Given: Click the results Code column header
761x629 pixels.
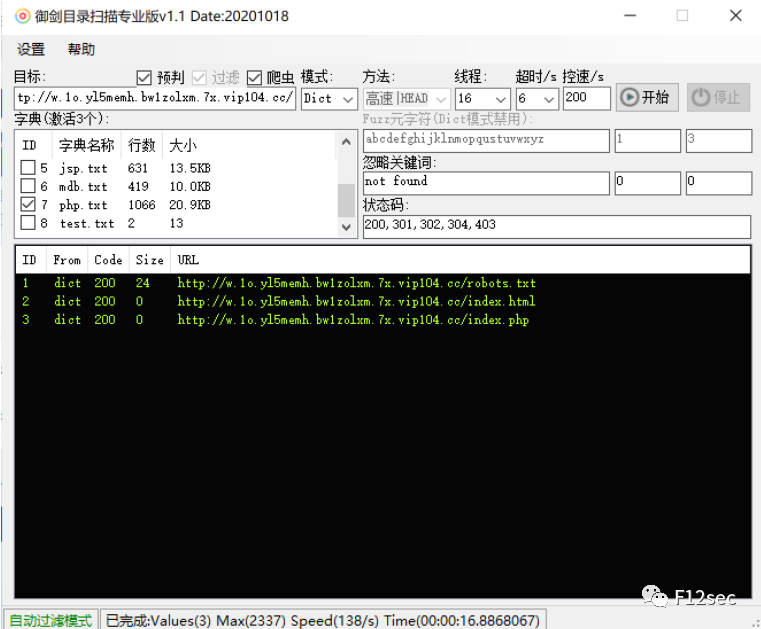Looking at the screenshot, I should (x=108, y=260).
